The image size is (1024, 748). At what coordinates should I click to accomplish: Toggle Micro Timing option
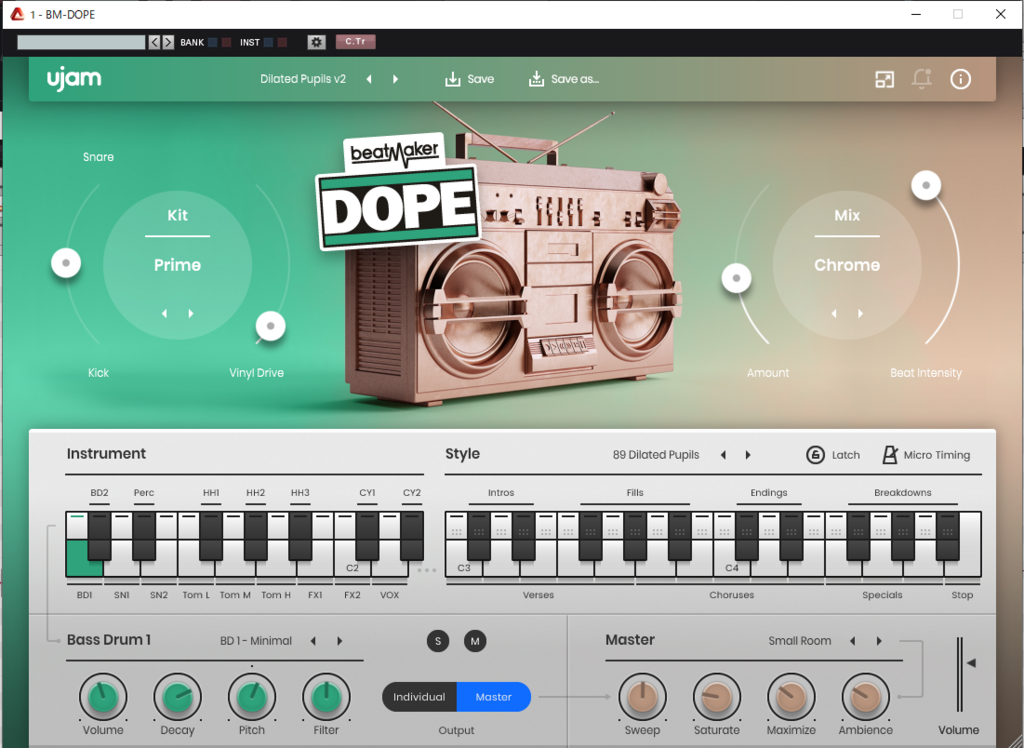[926, 455]
